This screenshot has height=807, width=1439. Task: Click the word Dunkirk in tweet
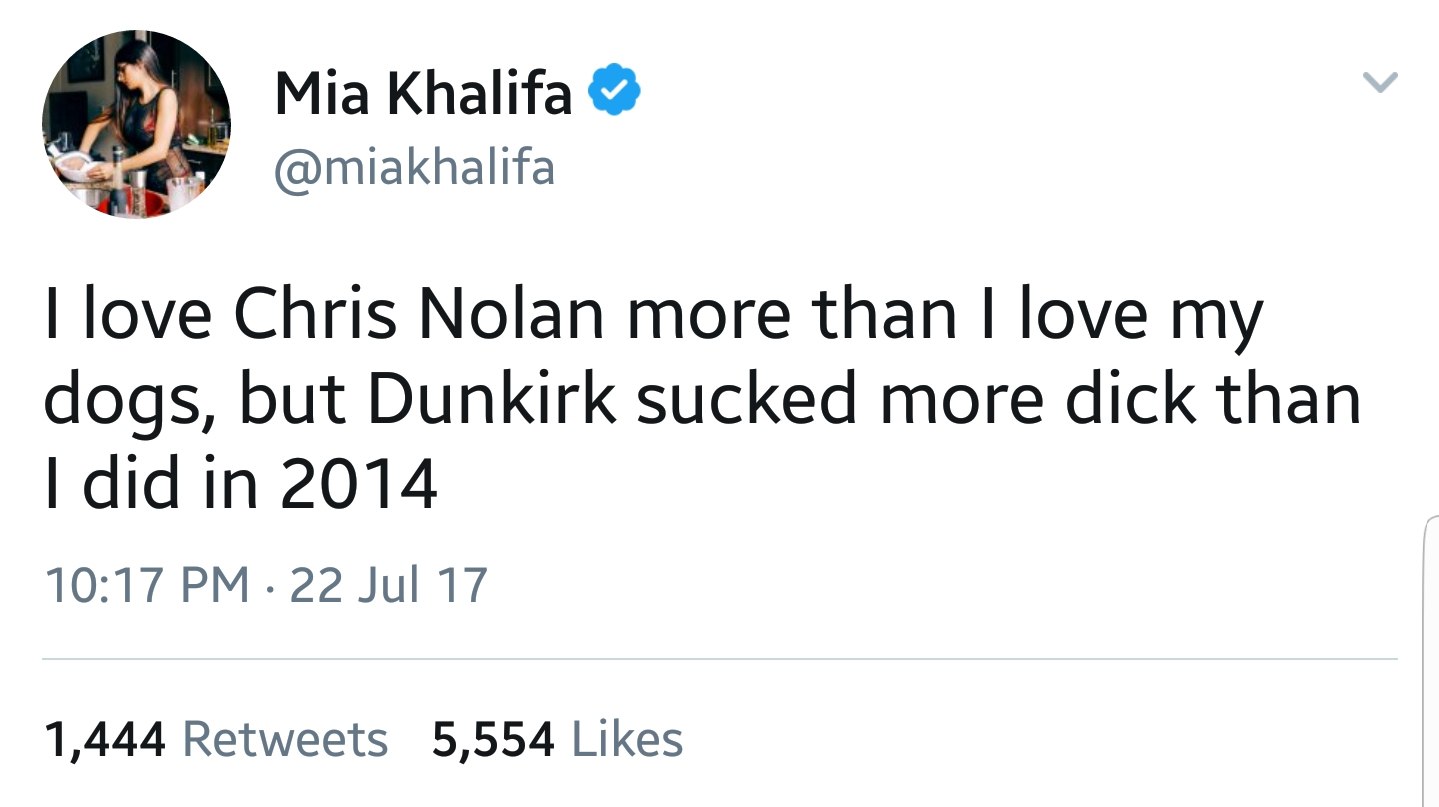pos(491,399)
